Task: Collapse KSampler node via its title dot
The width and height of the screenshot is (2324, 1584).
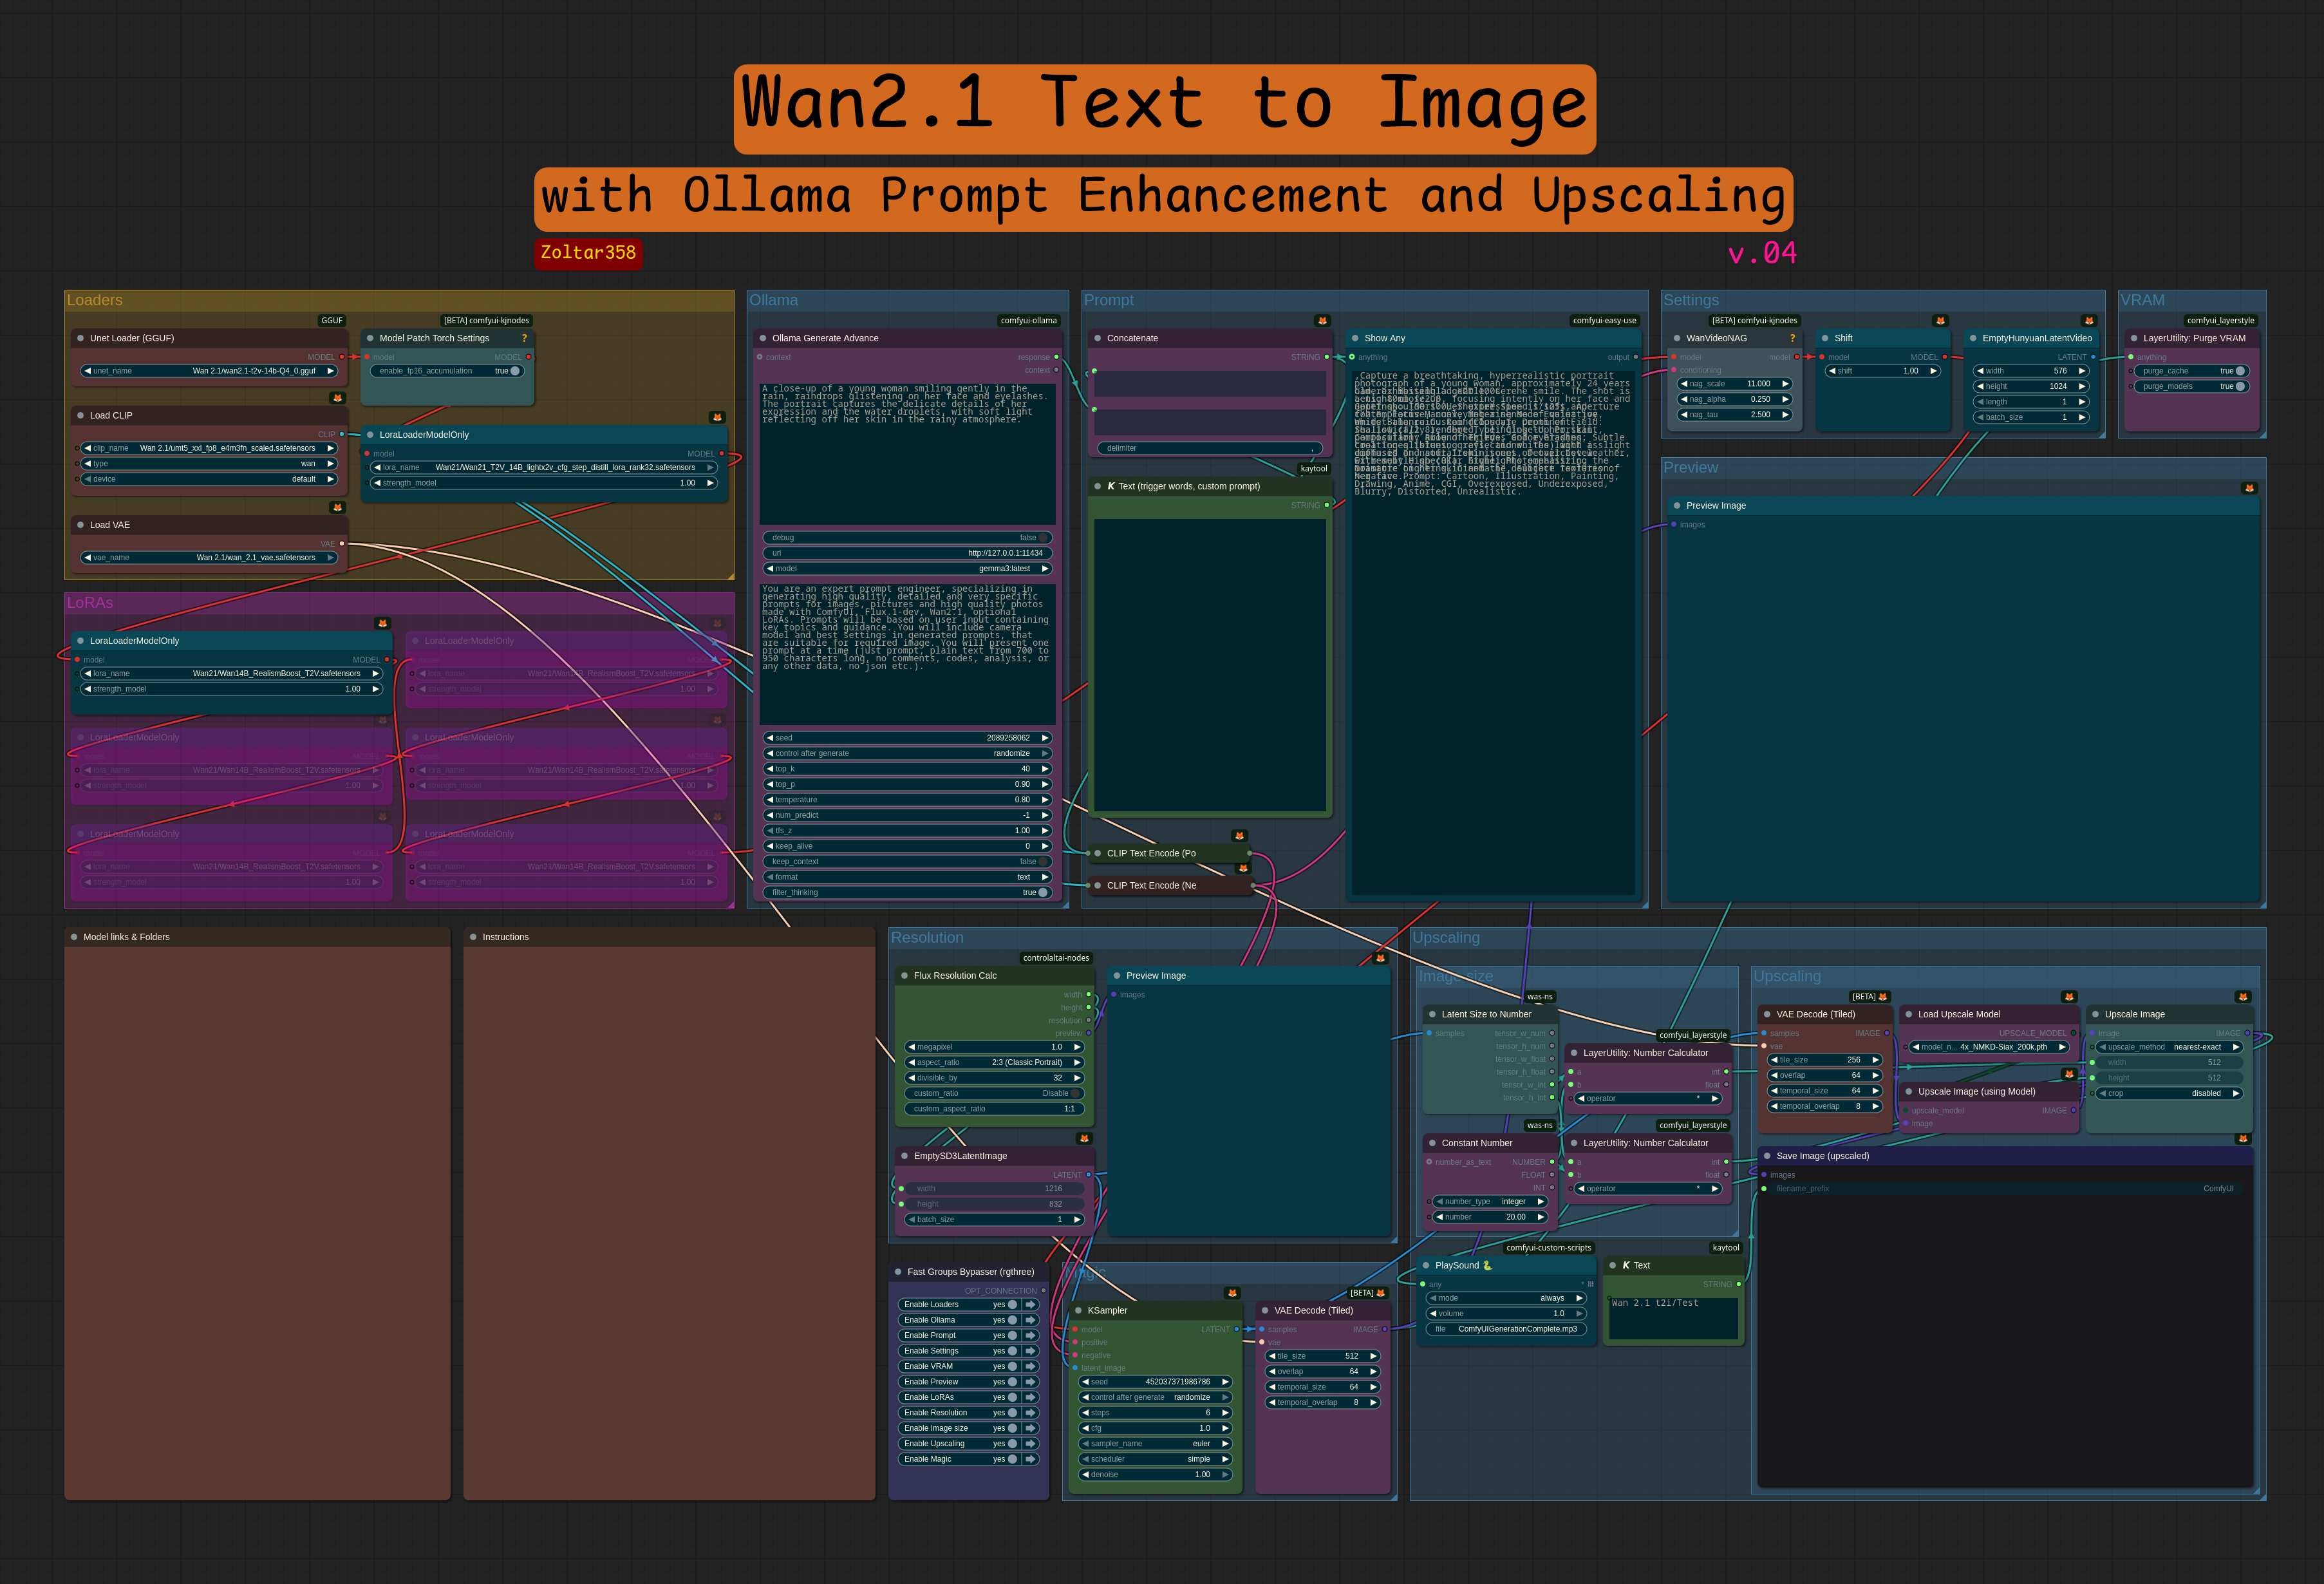Action: tap(1078, 1310)
